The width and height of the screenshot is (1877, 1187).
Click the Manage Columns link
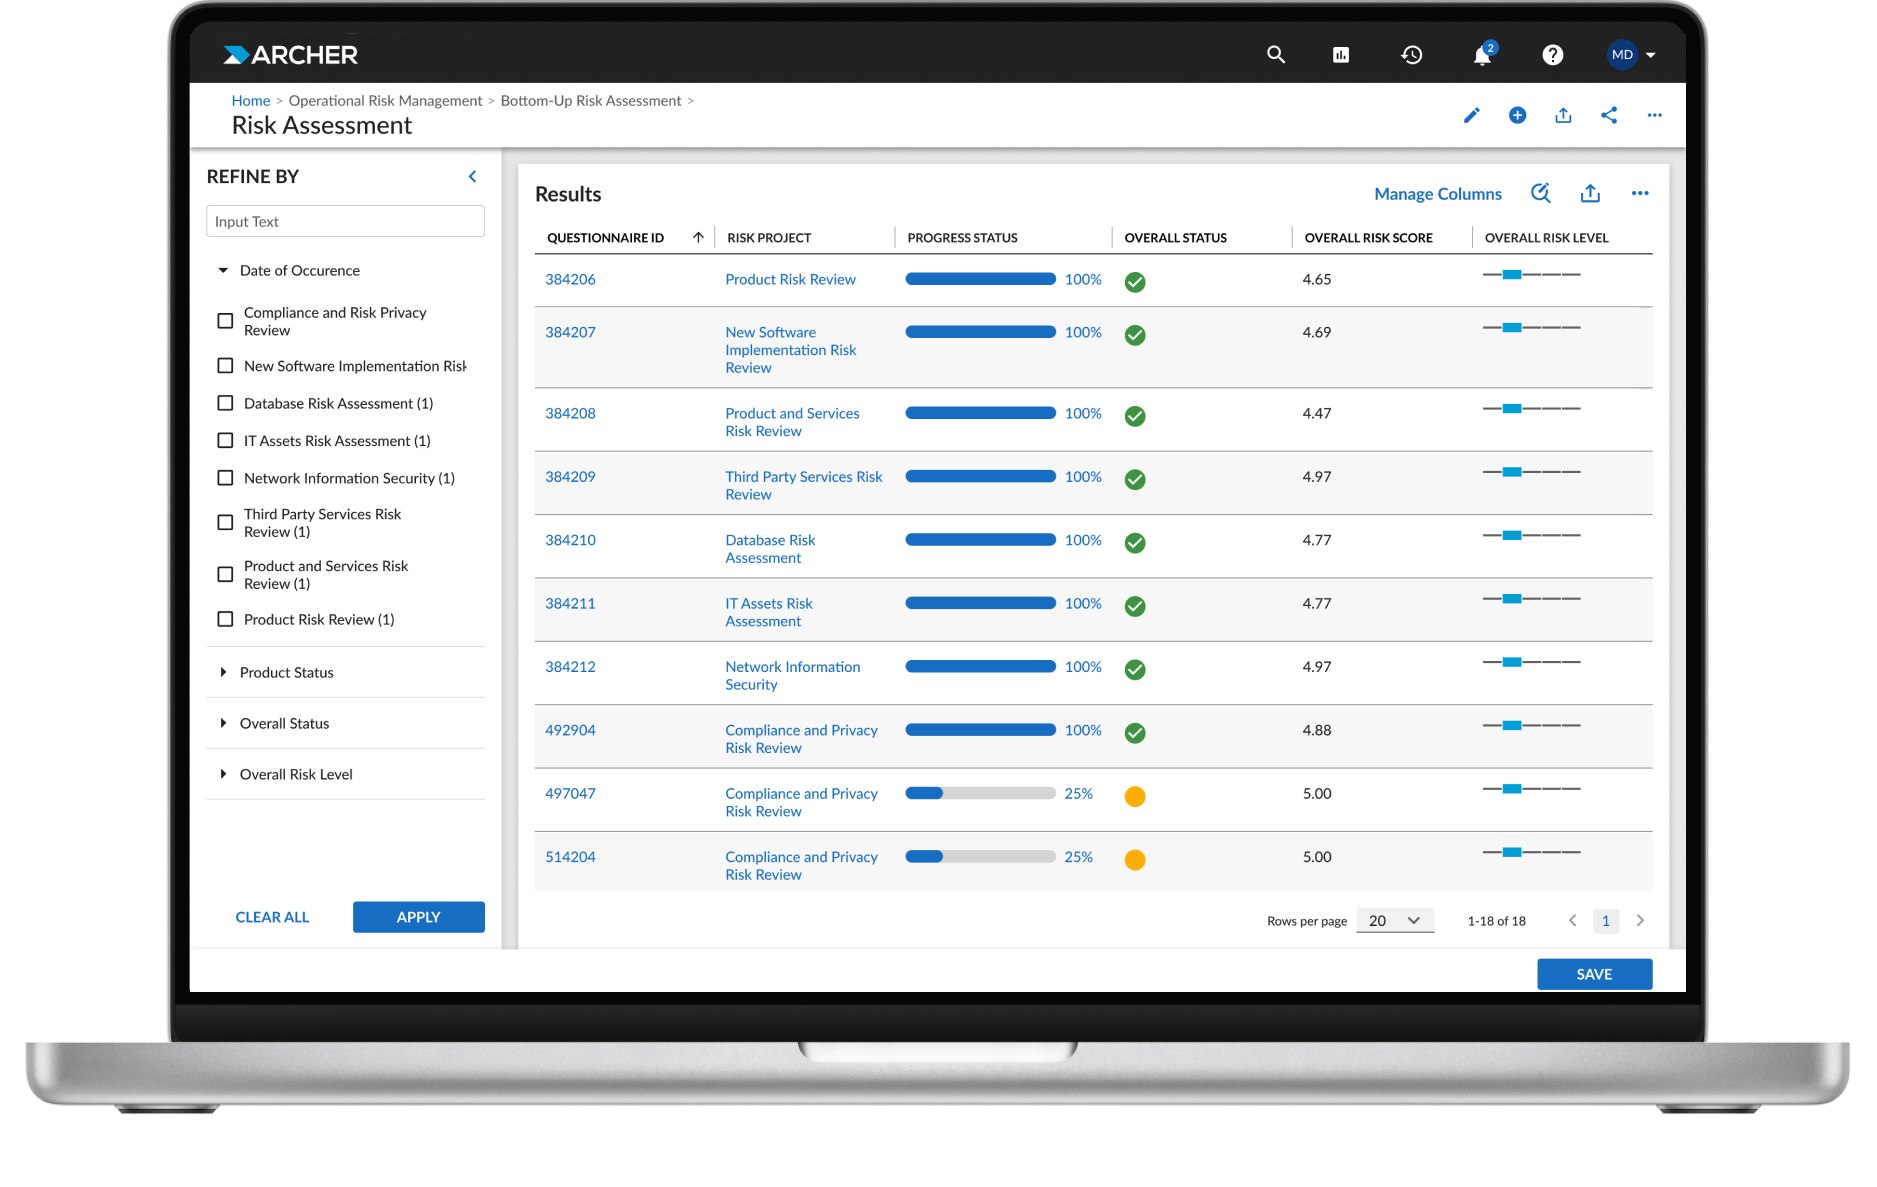tap(1437, 194)
